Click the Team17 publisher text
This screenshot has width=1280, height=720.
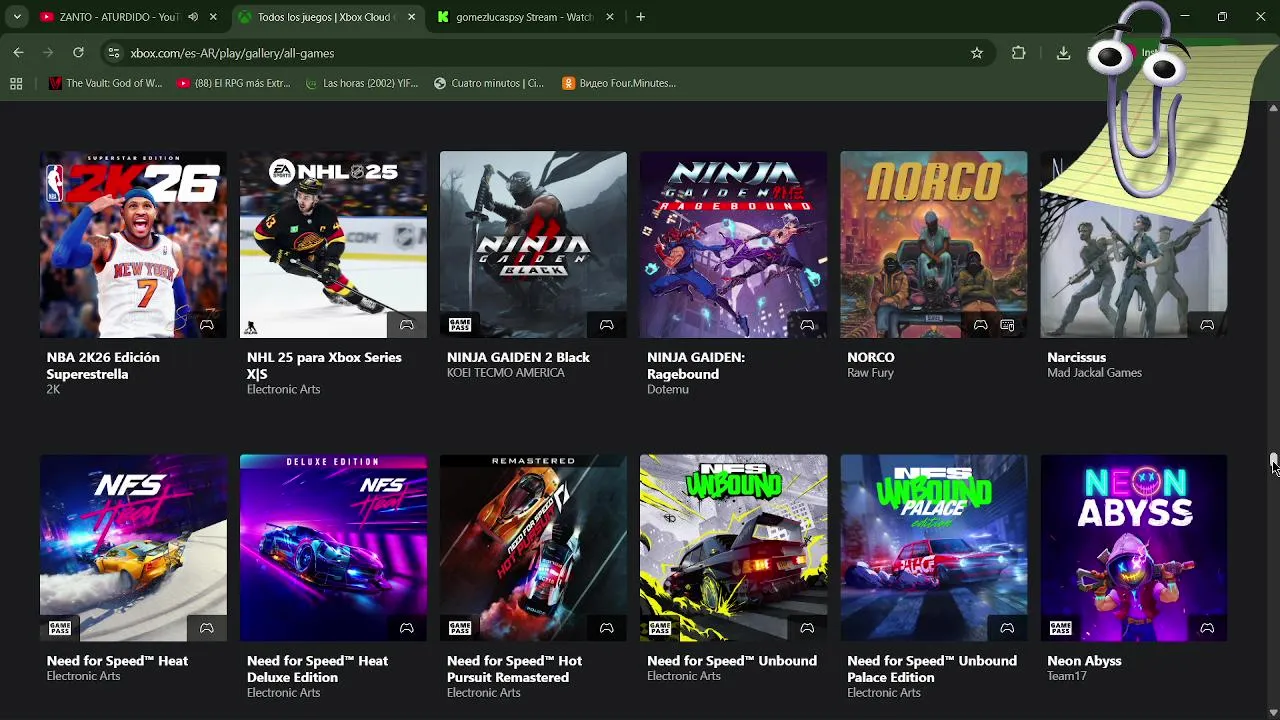(1066, 676)
